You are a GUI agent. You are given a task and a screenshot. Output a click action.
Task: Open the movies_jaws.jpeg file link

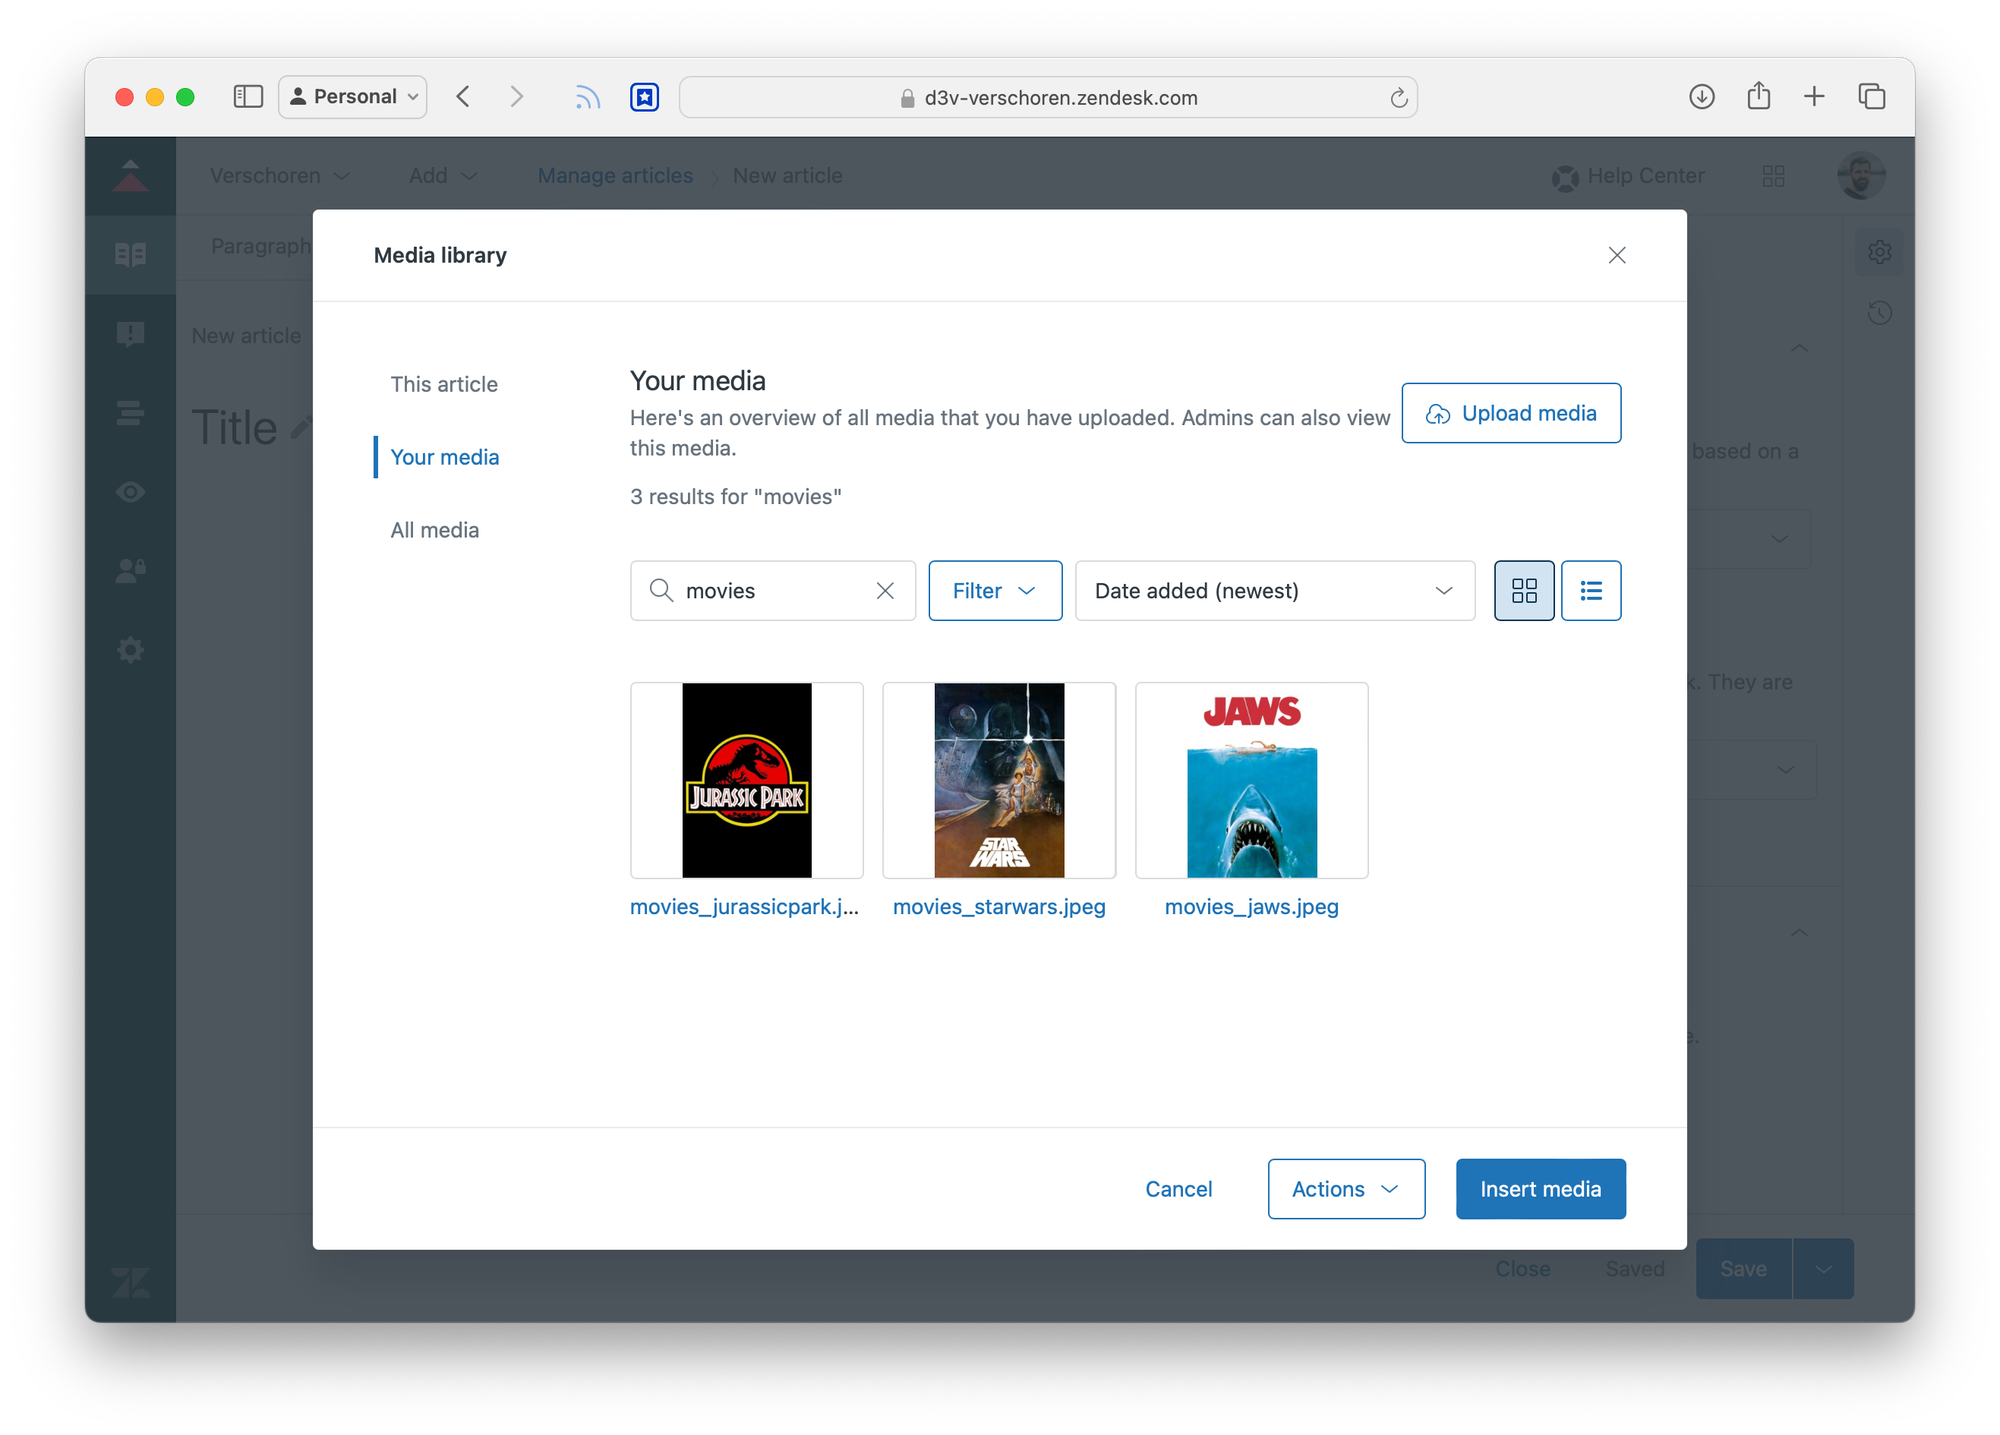[x=1251, y=907]
